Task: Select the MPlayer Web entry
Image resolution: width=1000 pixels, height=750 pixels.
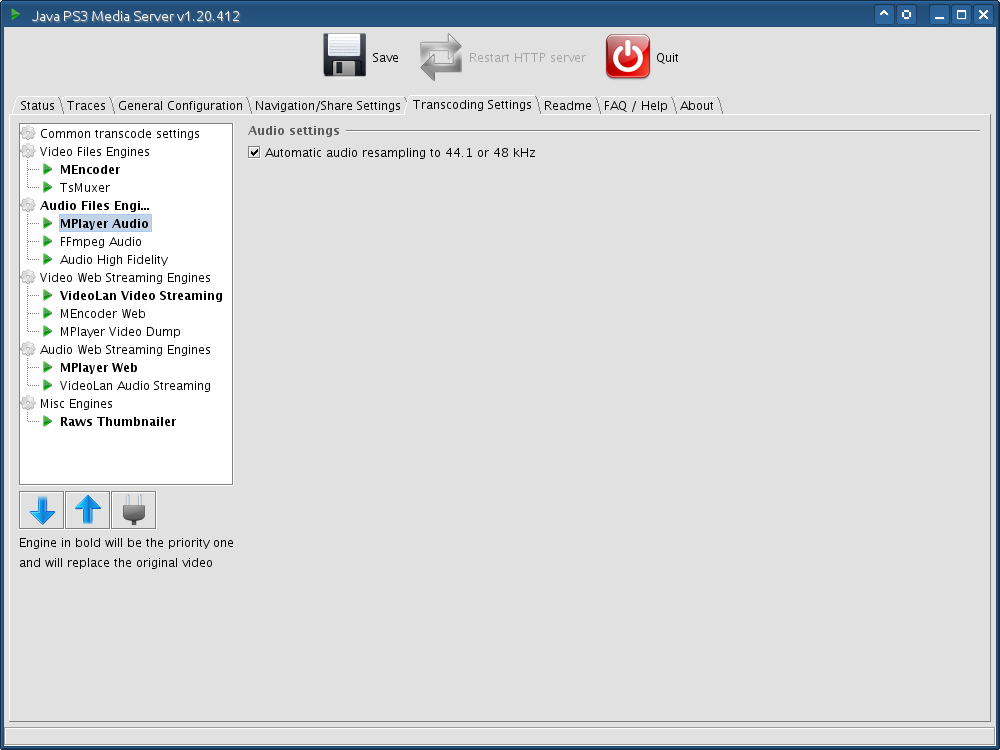Action: pyautogui.click(x=99, y=368)
